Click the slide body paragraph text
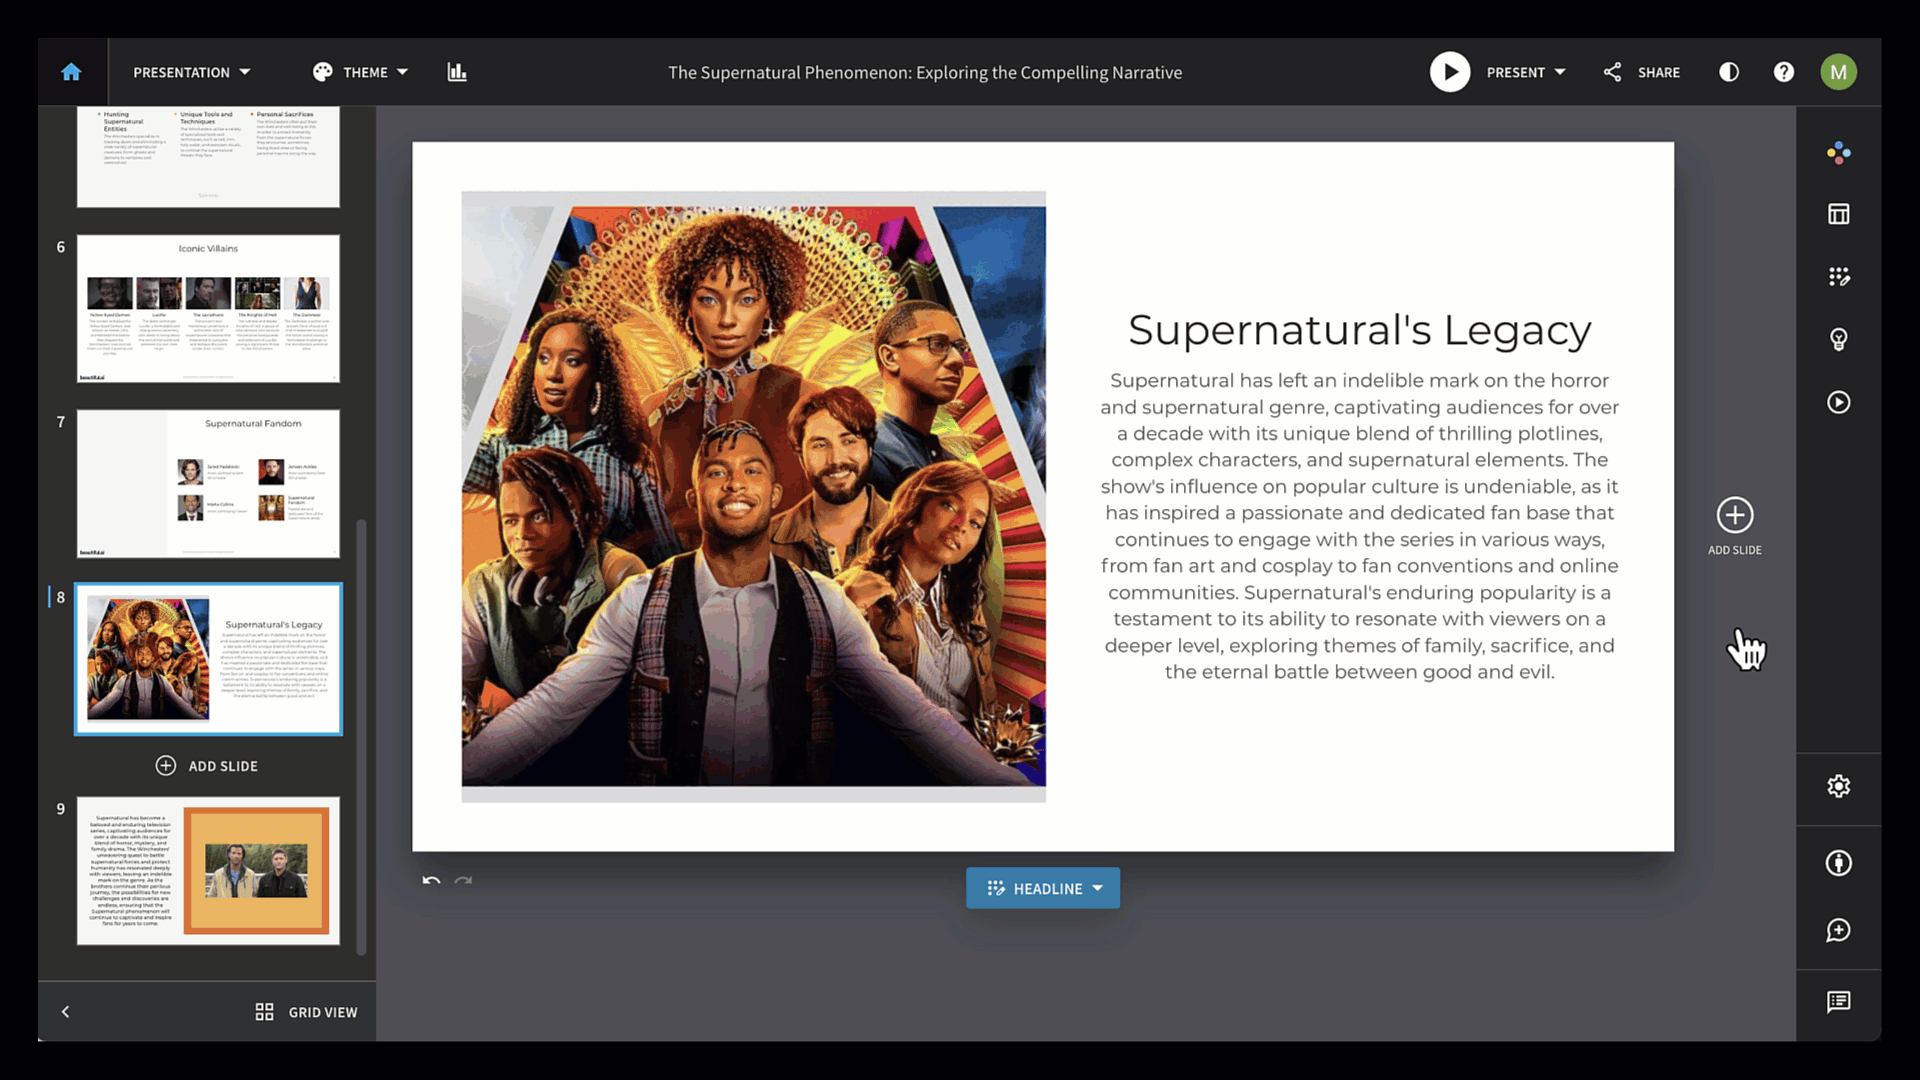The height and width of the screenshot is (1080, 1920). 1360,526
